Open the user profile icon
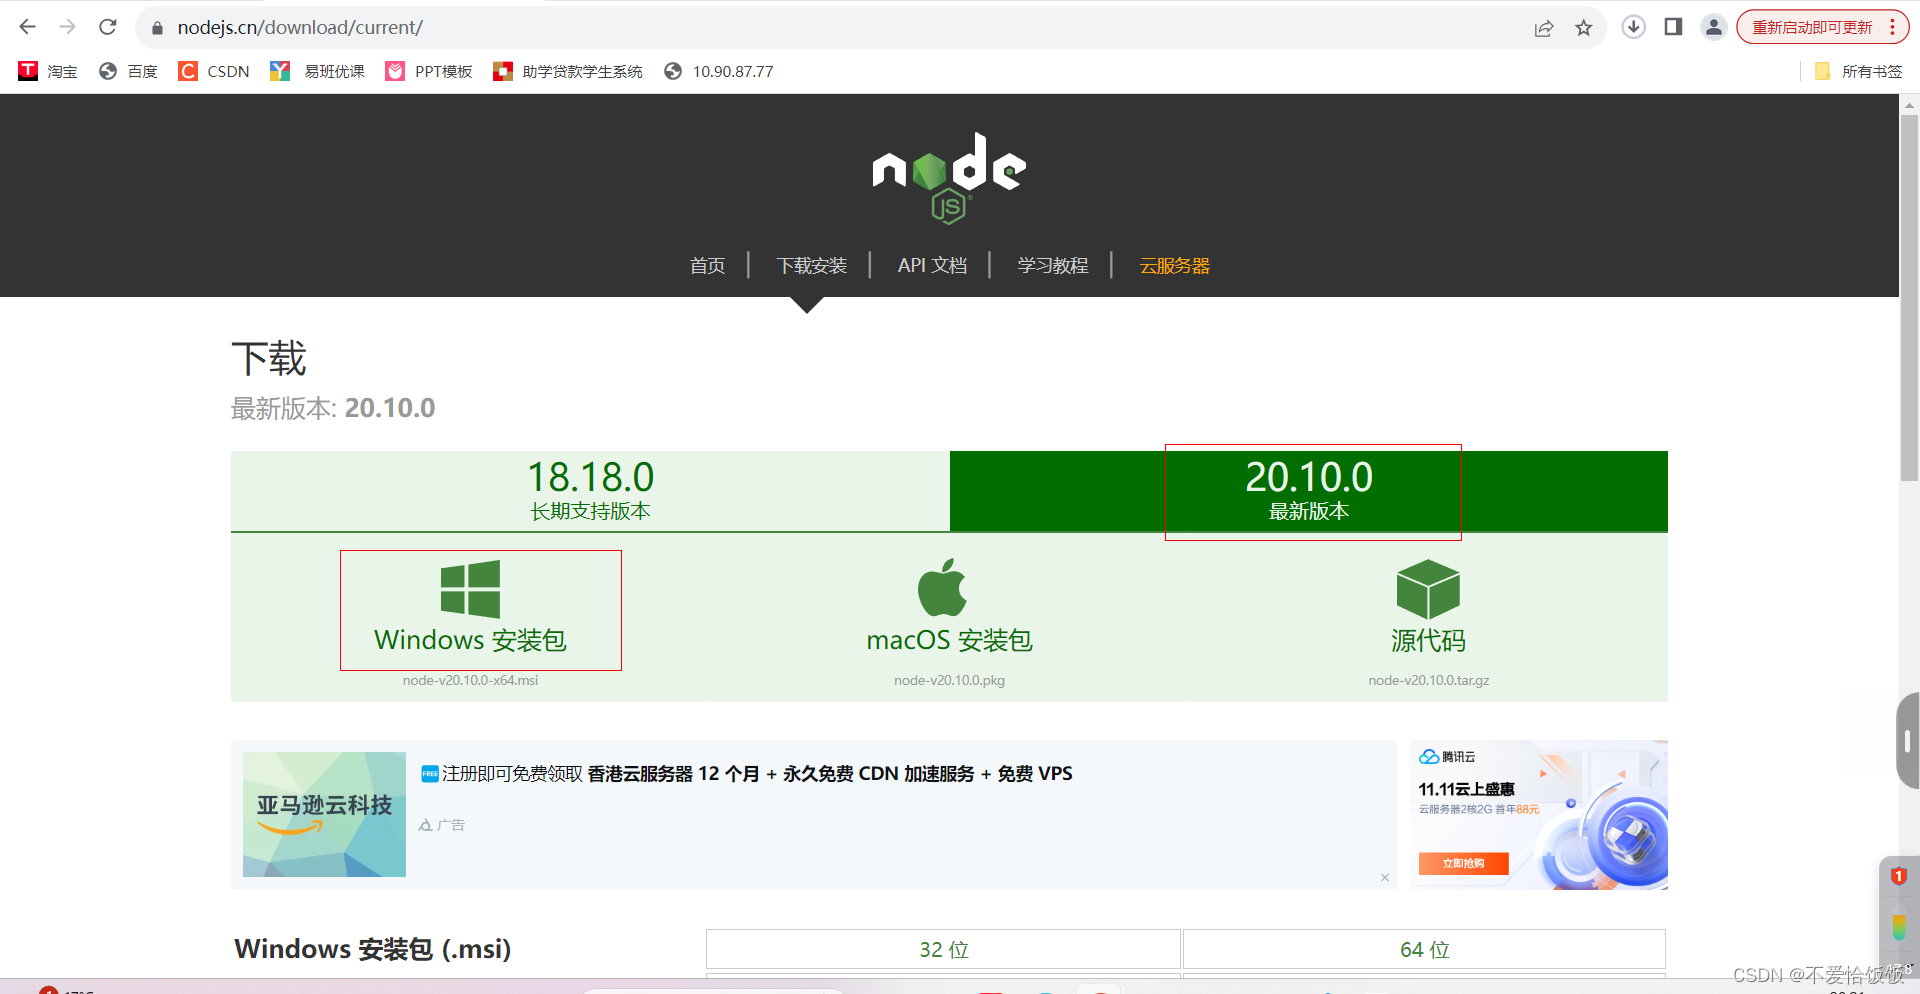 (x=1714, y=27)
